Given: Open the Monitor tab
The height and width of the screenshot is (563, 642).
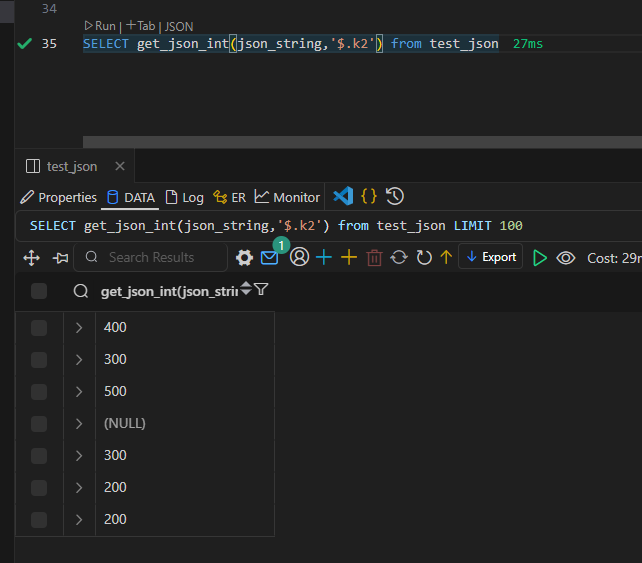Looking at the screenshot, I should pyautogui.click(x=287, y=197).
